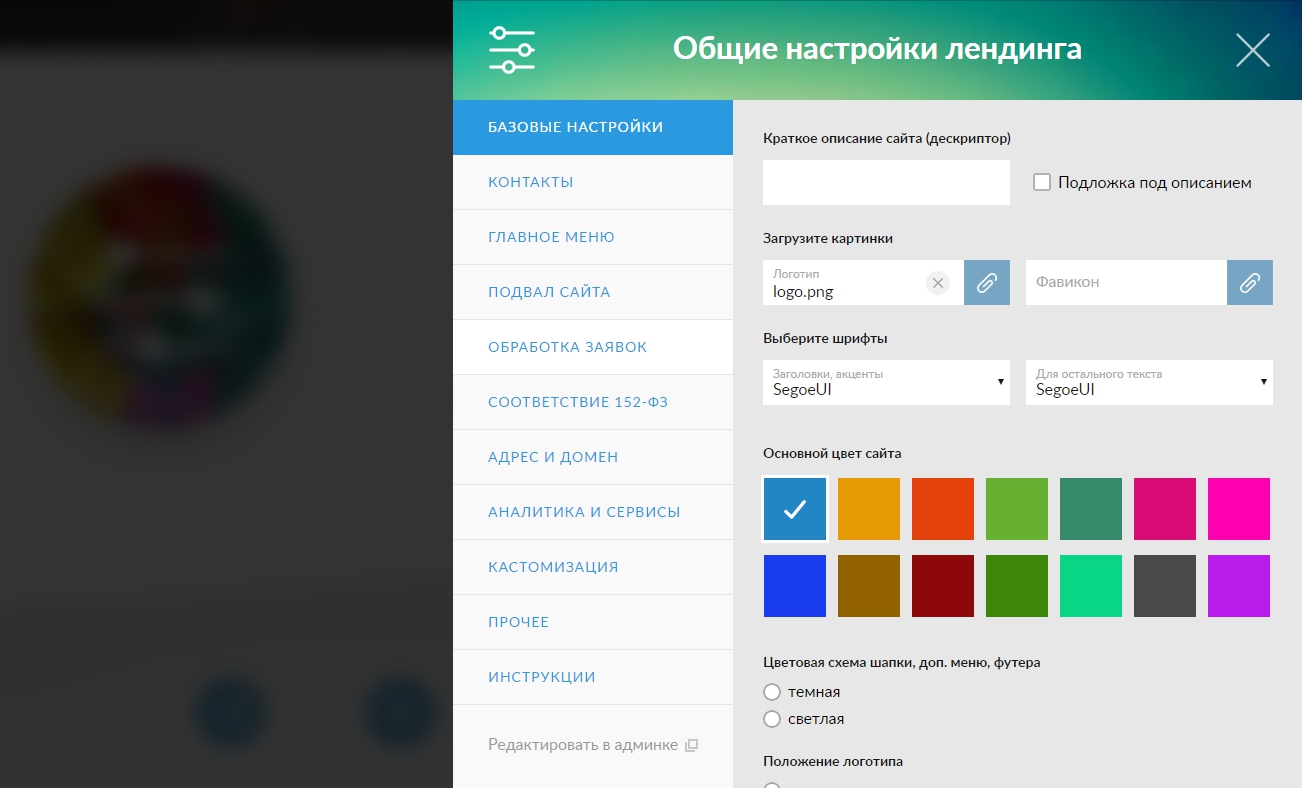
Task: Select the dark gray color swatch
Action: coord(1164,586)
